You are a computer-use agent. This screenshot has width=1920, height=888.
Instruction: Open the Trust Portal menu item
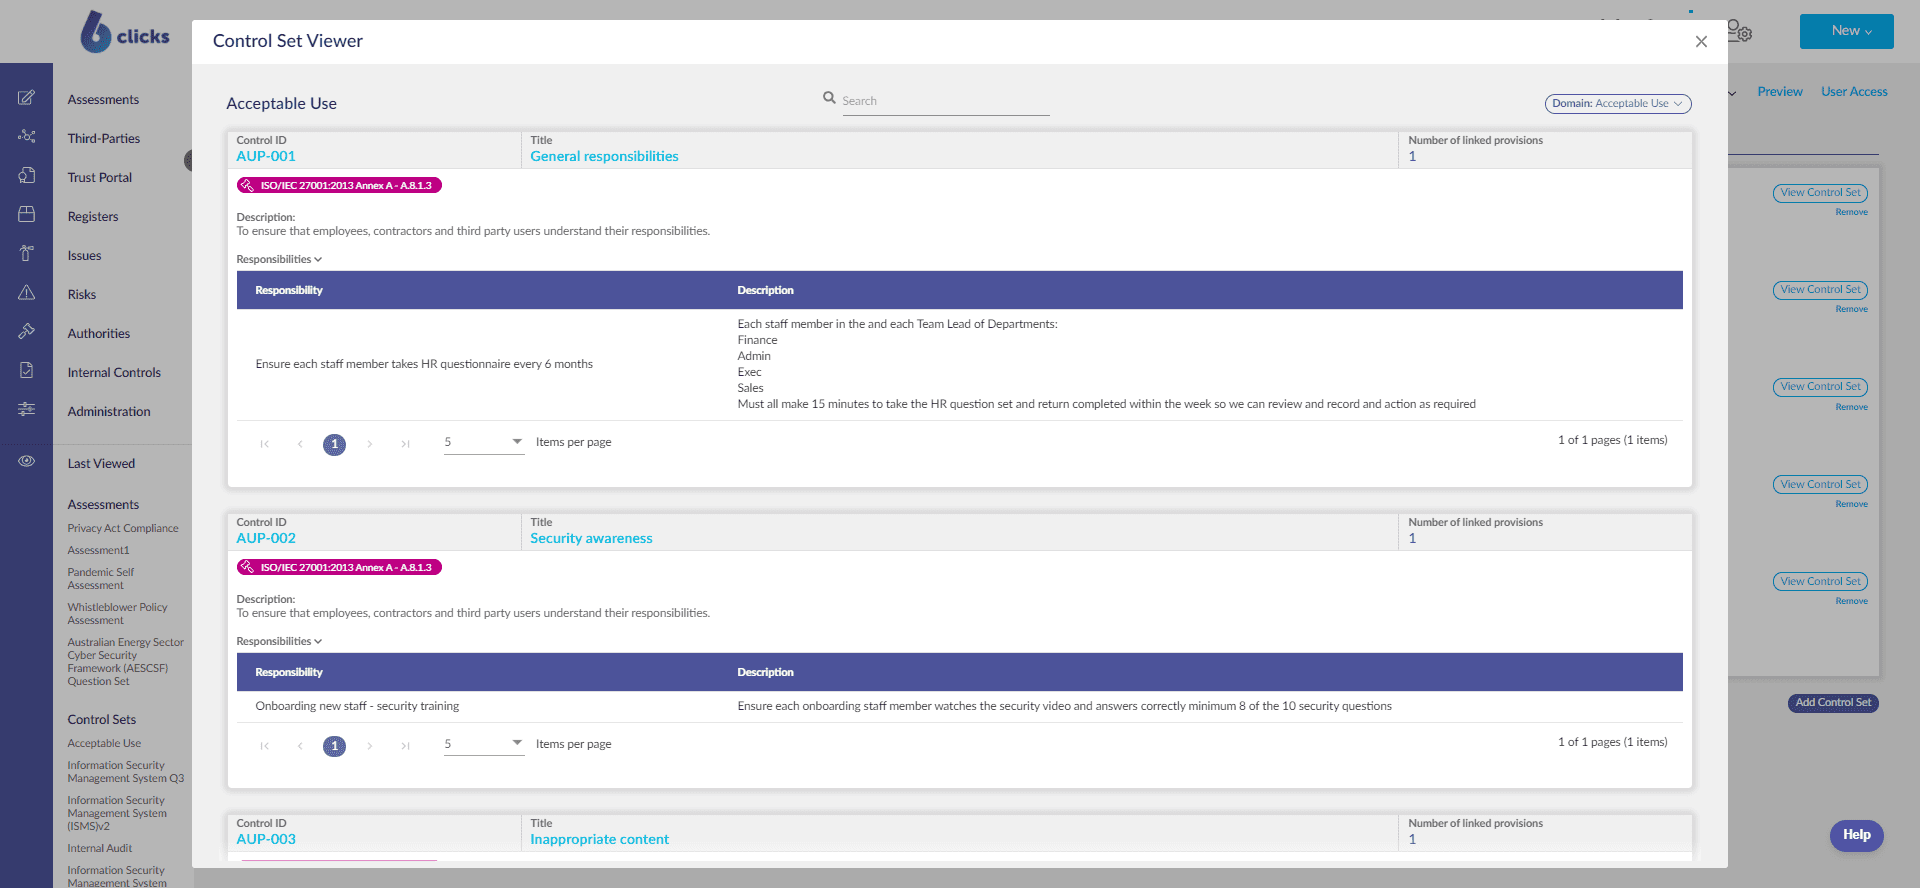point(100,178)
